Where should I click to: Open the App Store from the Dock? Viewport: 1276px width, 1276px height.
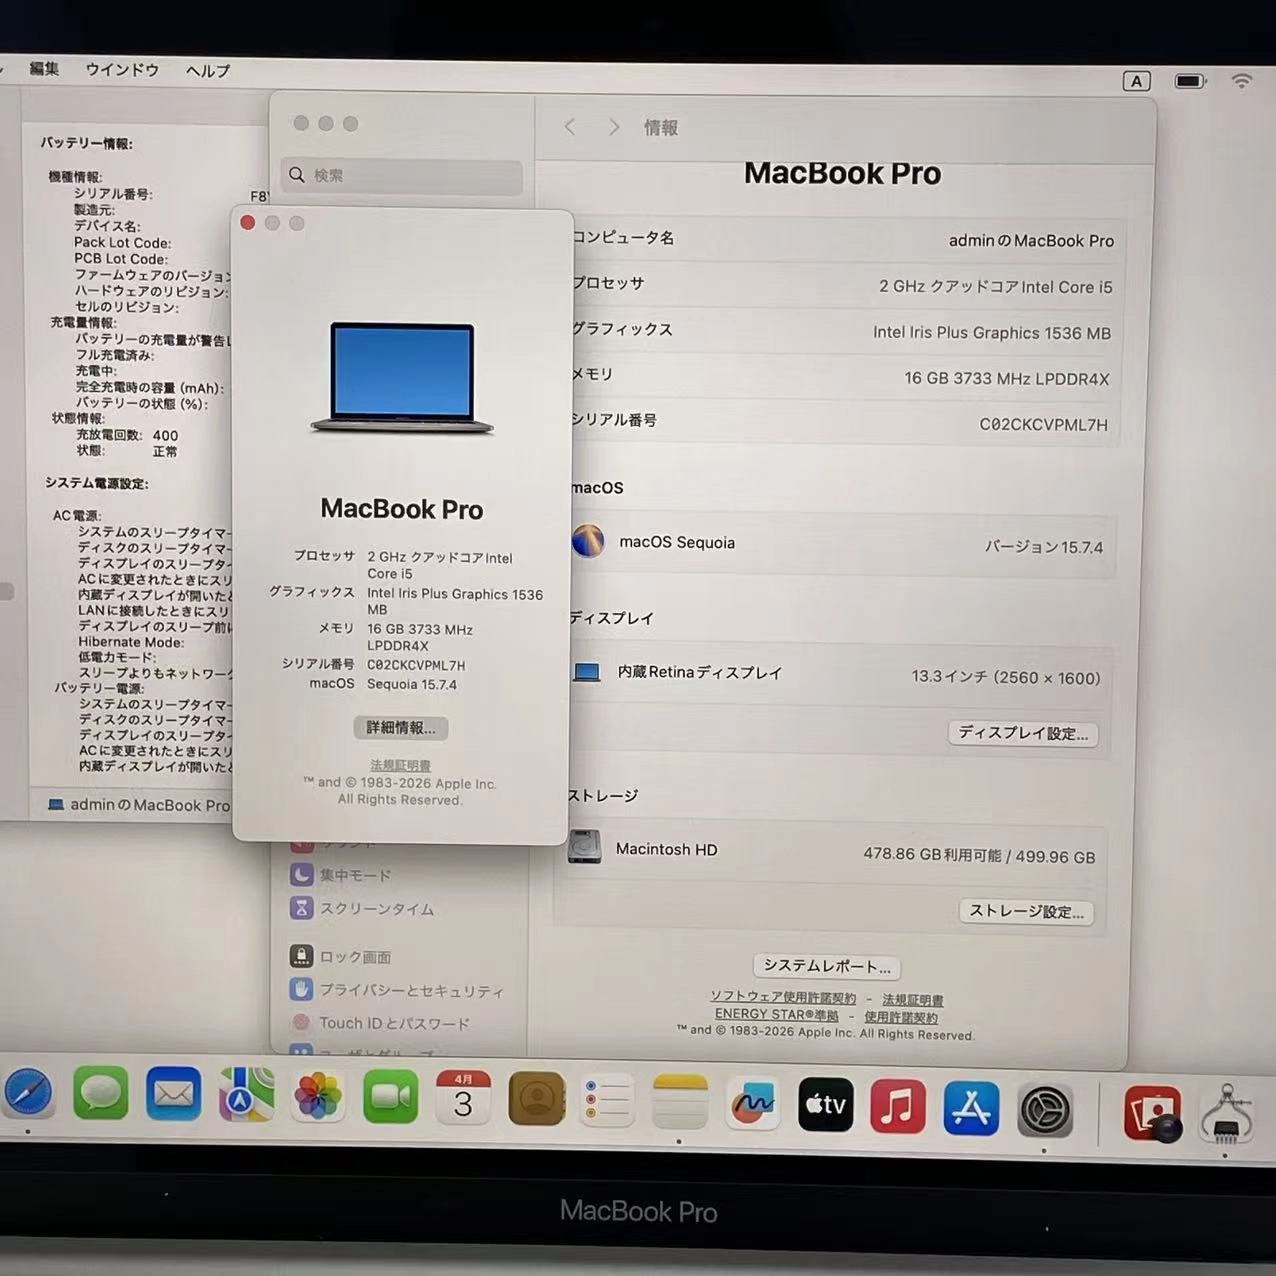tap(970, 1107)
